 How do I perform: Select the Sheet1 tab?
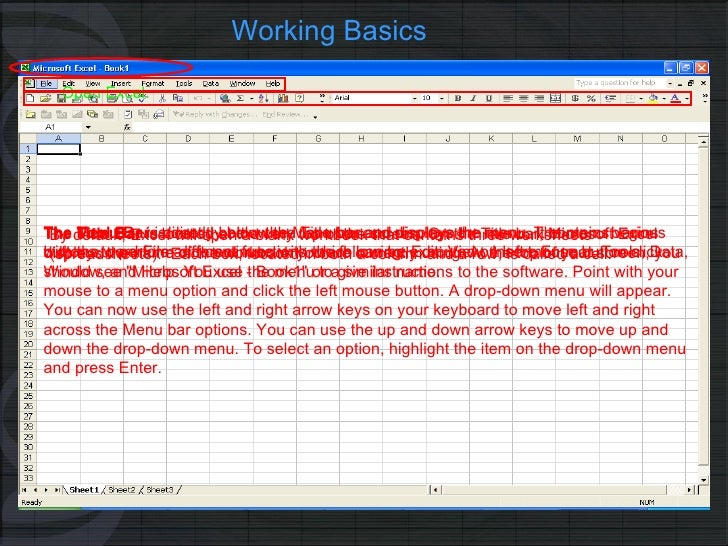click(x=84, y=490)
